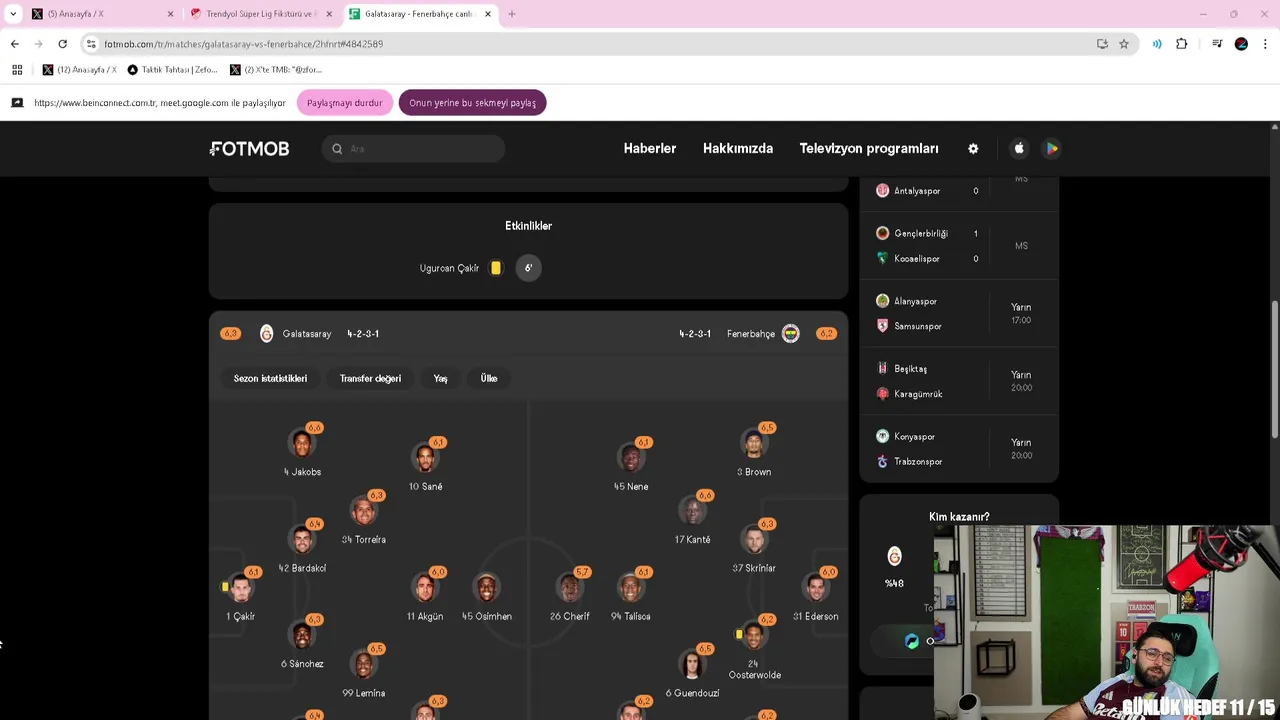Click Cherif player avatar
1280x720 pixels.
tap(570, 588)
